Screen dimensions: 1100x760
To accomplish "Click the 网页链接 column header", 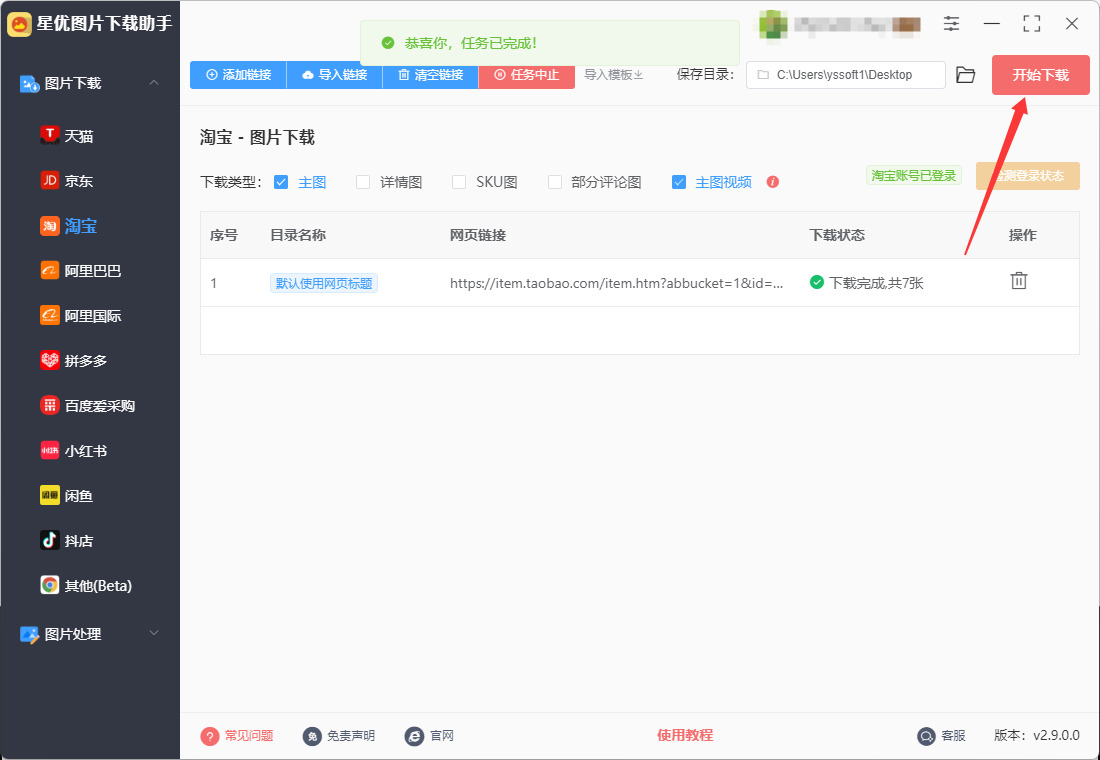I will 478,235.
